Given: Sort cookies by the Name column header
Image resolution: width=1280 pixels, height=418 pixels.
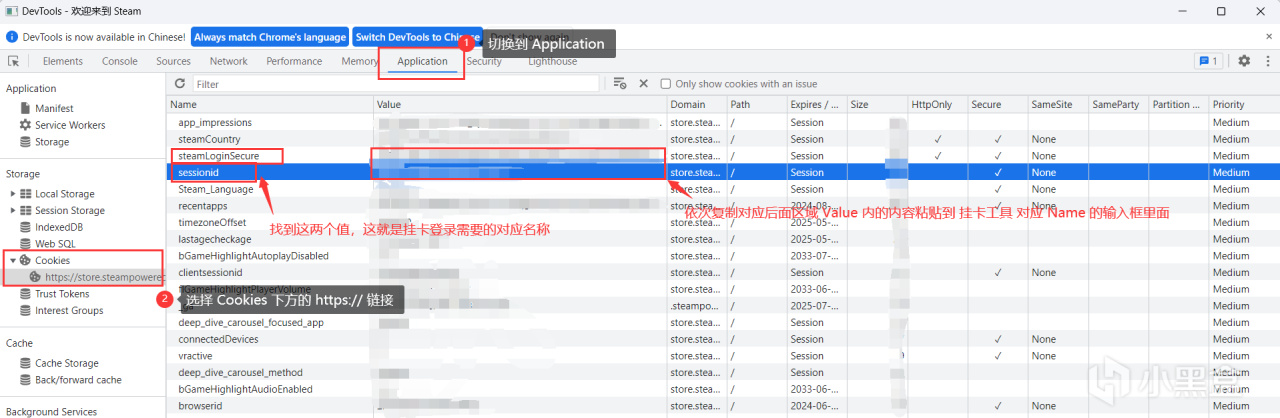Looking at the screenshot, I should click(x=270, y=104).
